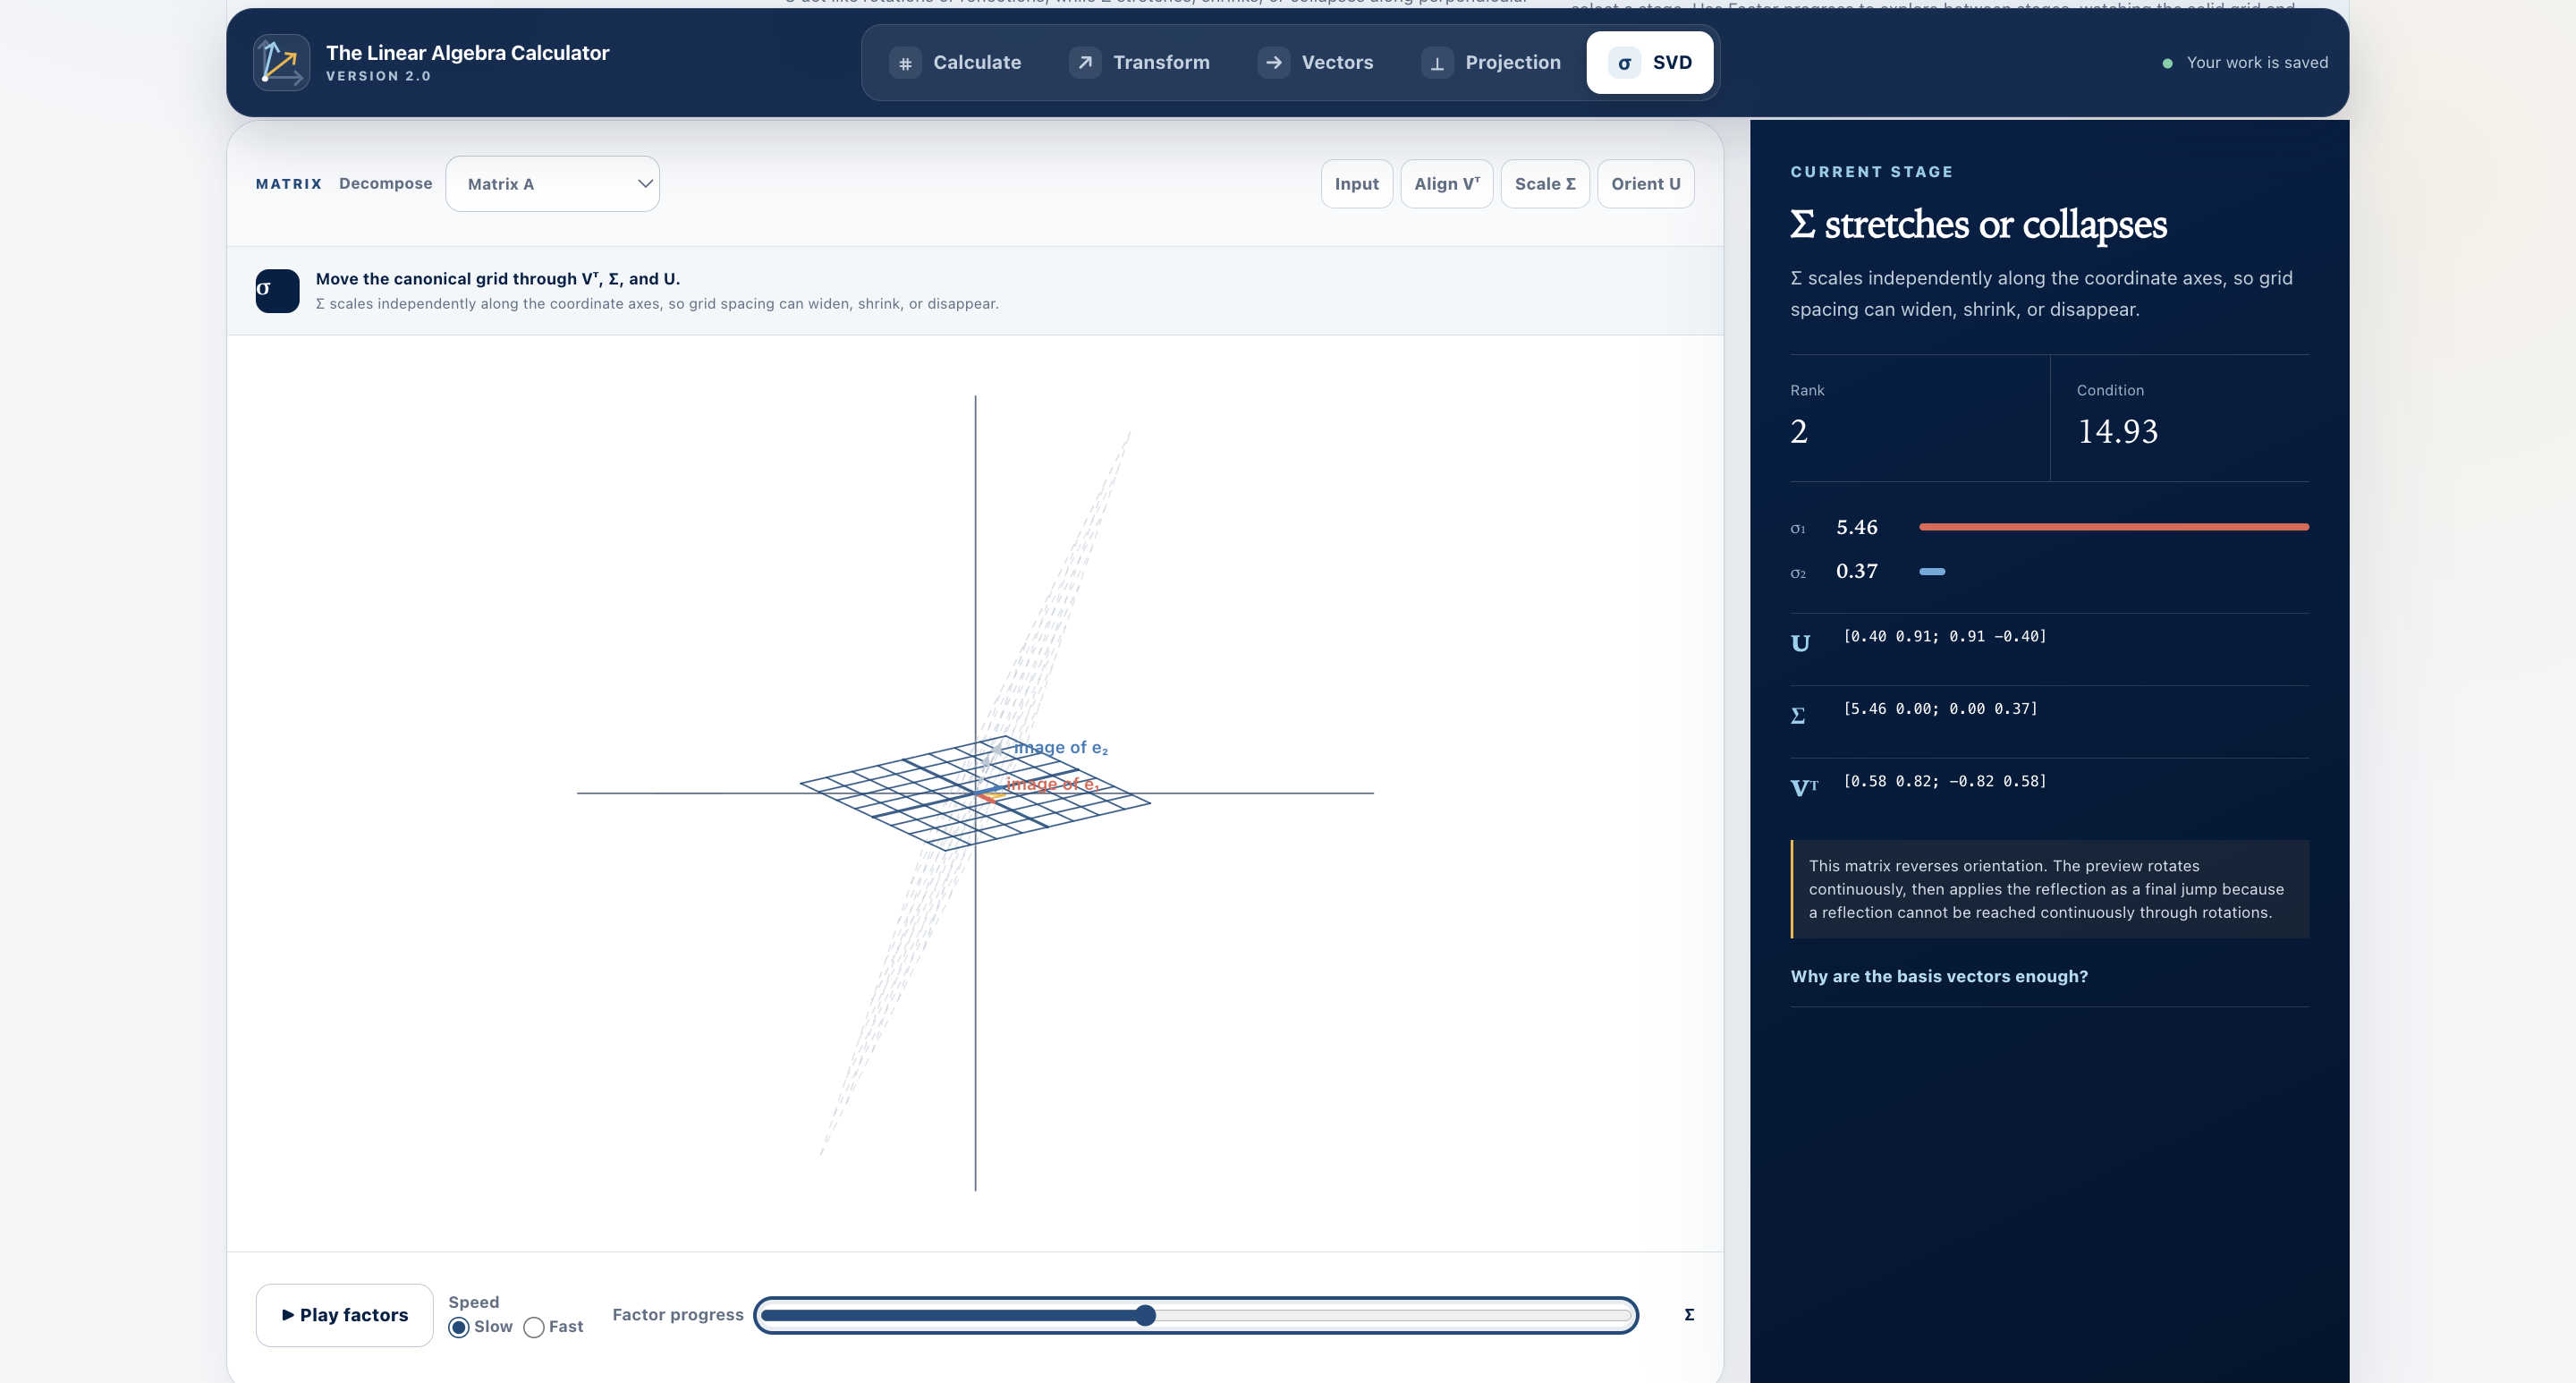The image size is (2576, 1383).
Task: Jump to the Scale Σ stage
Action: pos(1545,184)
